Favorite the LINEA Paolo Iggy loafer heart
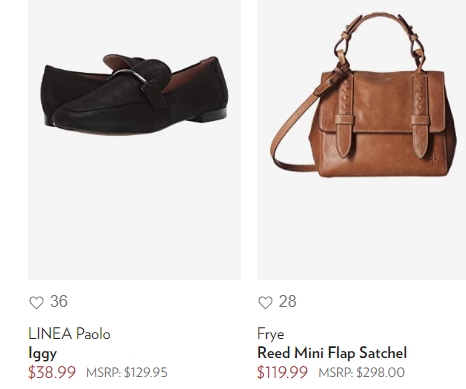Viewport: 466px width, 389px height. (x=36, y=302)
